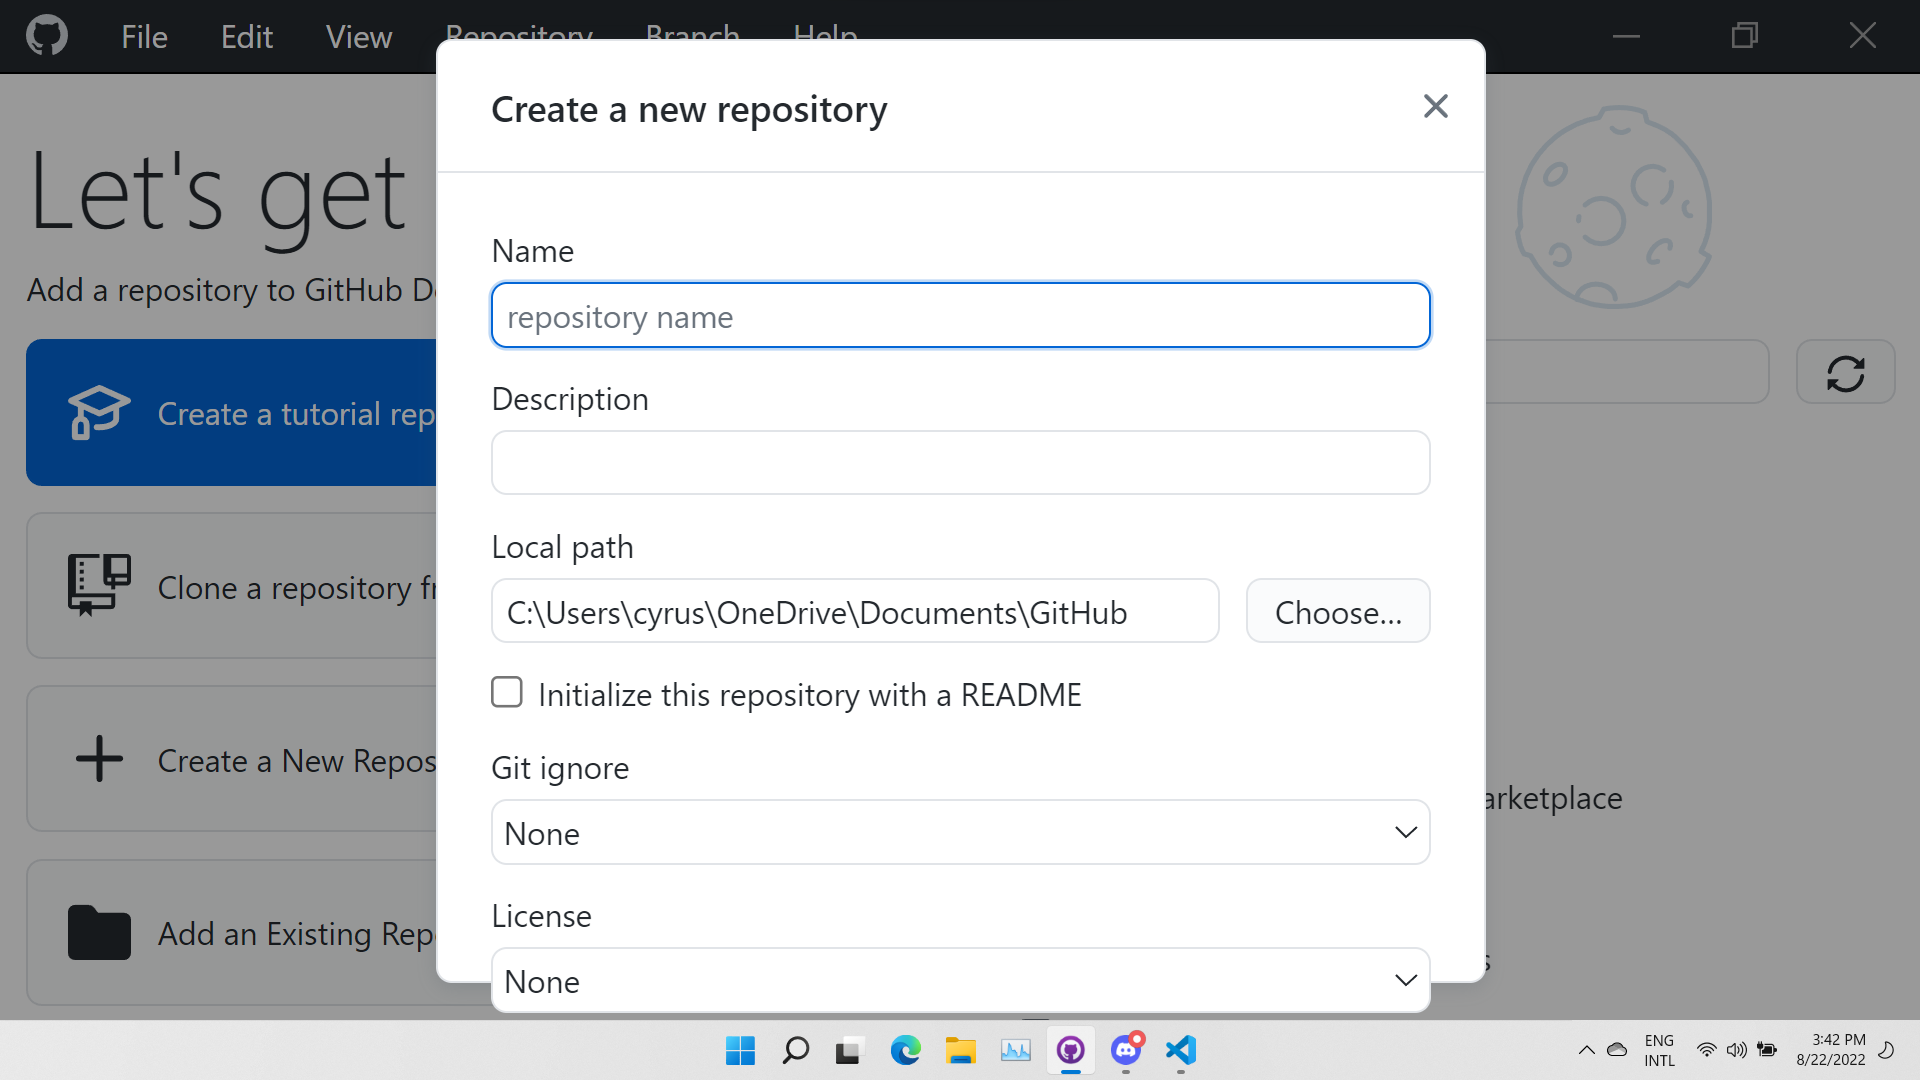Open Visual Studio Code from taskbar
This screenshot has width=1920, height=1080.
[1181, 1050]
